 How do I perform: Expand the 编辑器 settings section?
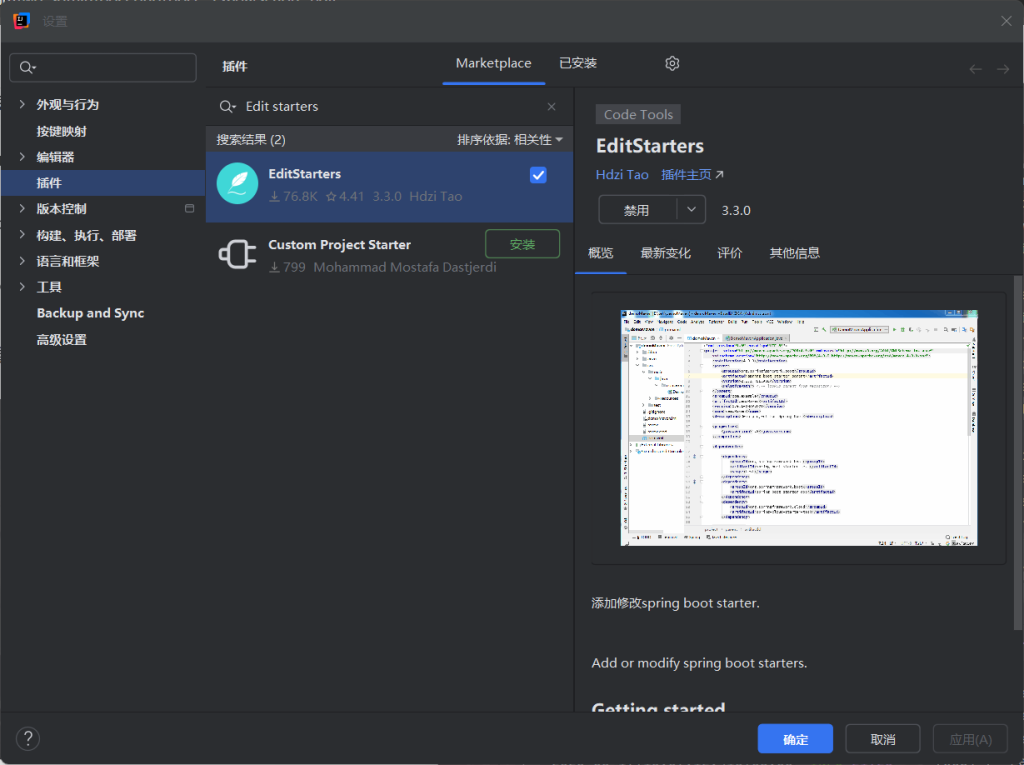tap(22, 157)
